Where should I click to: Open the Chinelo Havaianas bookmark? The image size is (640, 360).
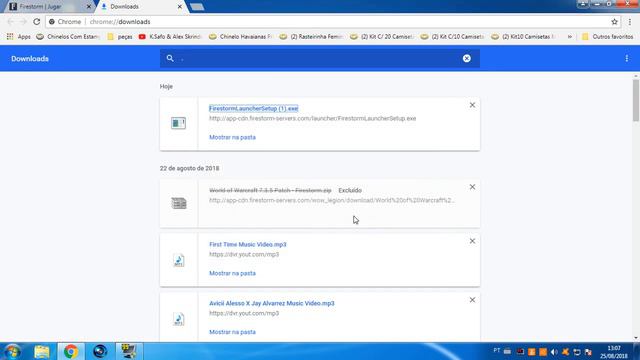click(240, 37)
